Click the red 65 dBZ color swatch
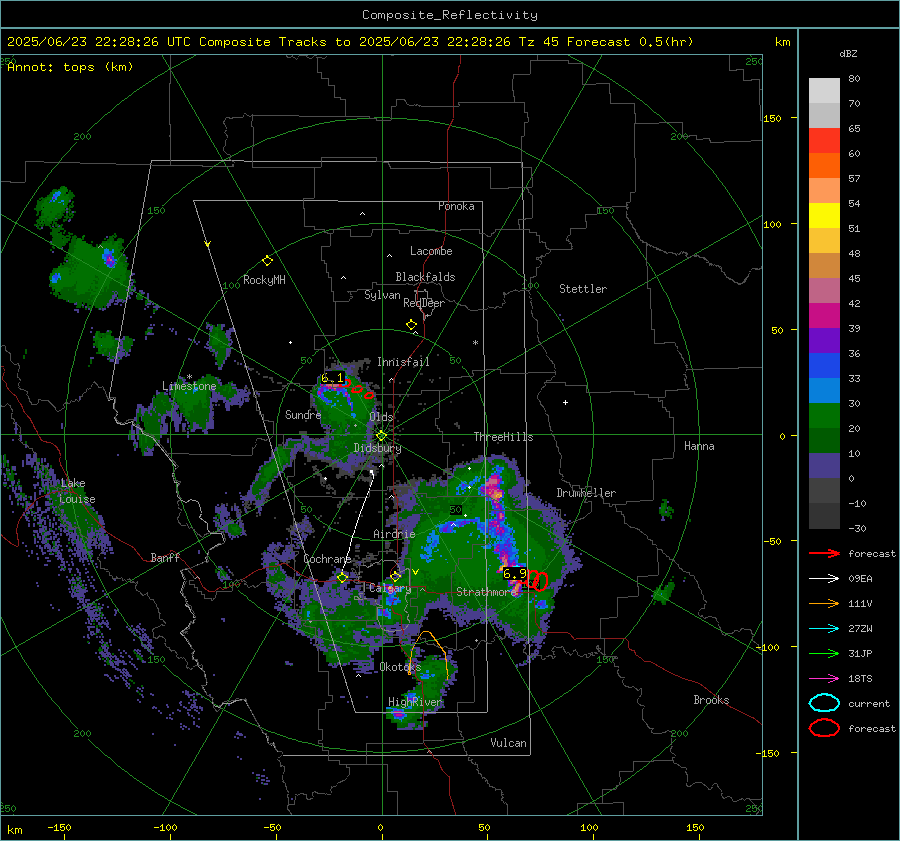This screenshot has width=900, height=841. (824, 140)
